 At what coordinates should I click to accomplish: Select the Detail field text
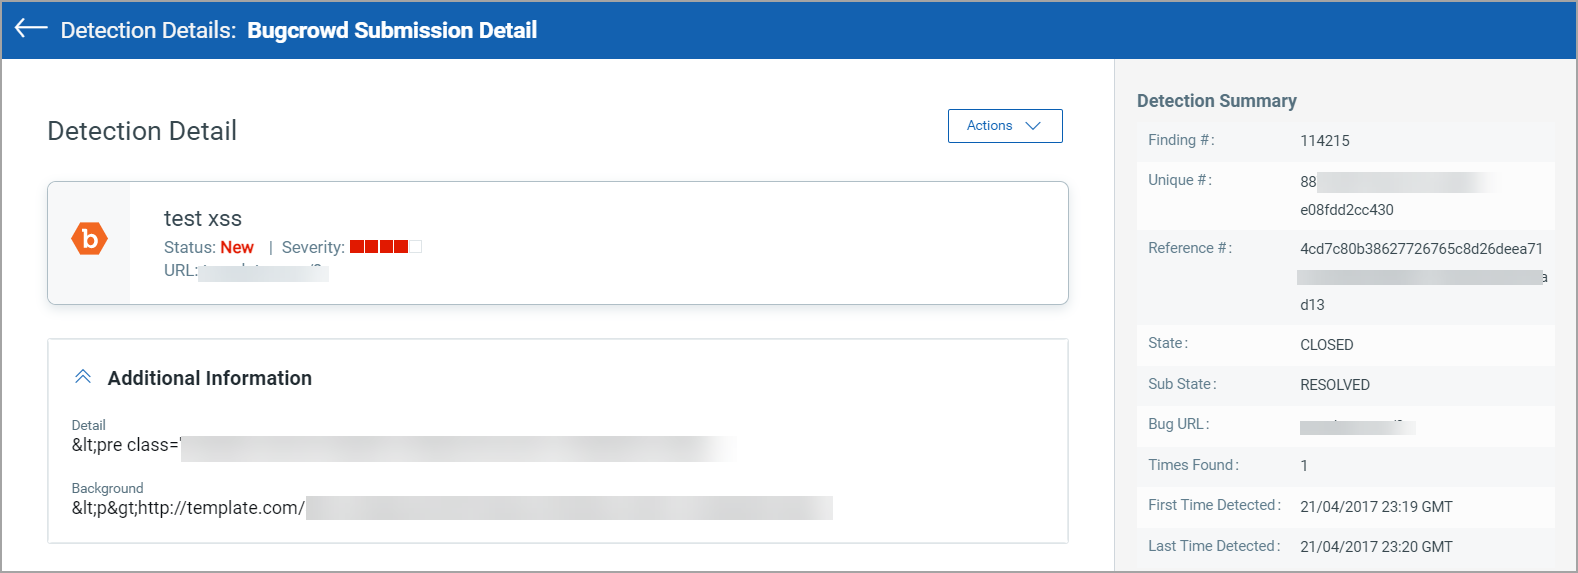[x=403, y=446]
